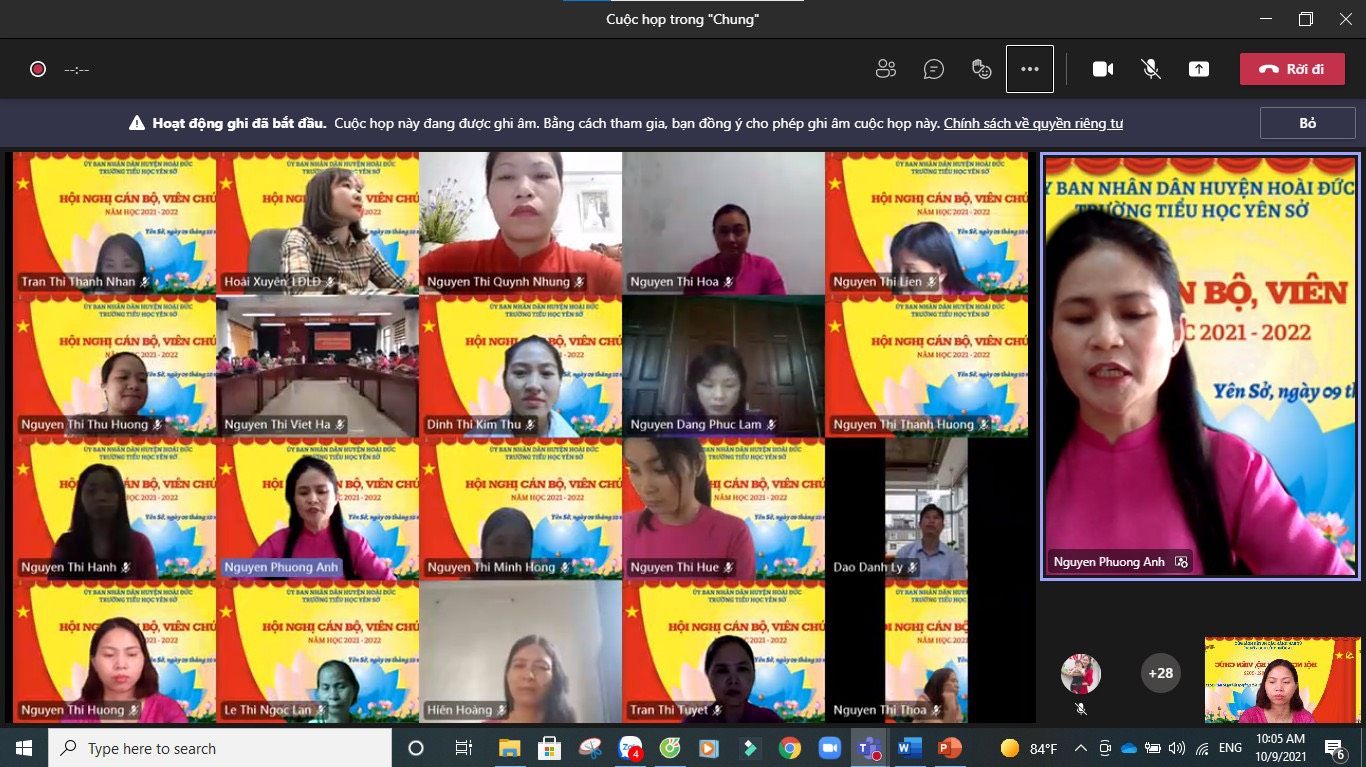The image size is (1366, 767).
Task: Select Nguyen Thi Hoa's video tile
Action: coord(723,223)
